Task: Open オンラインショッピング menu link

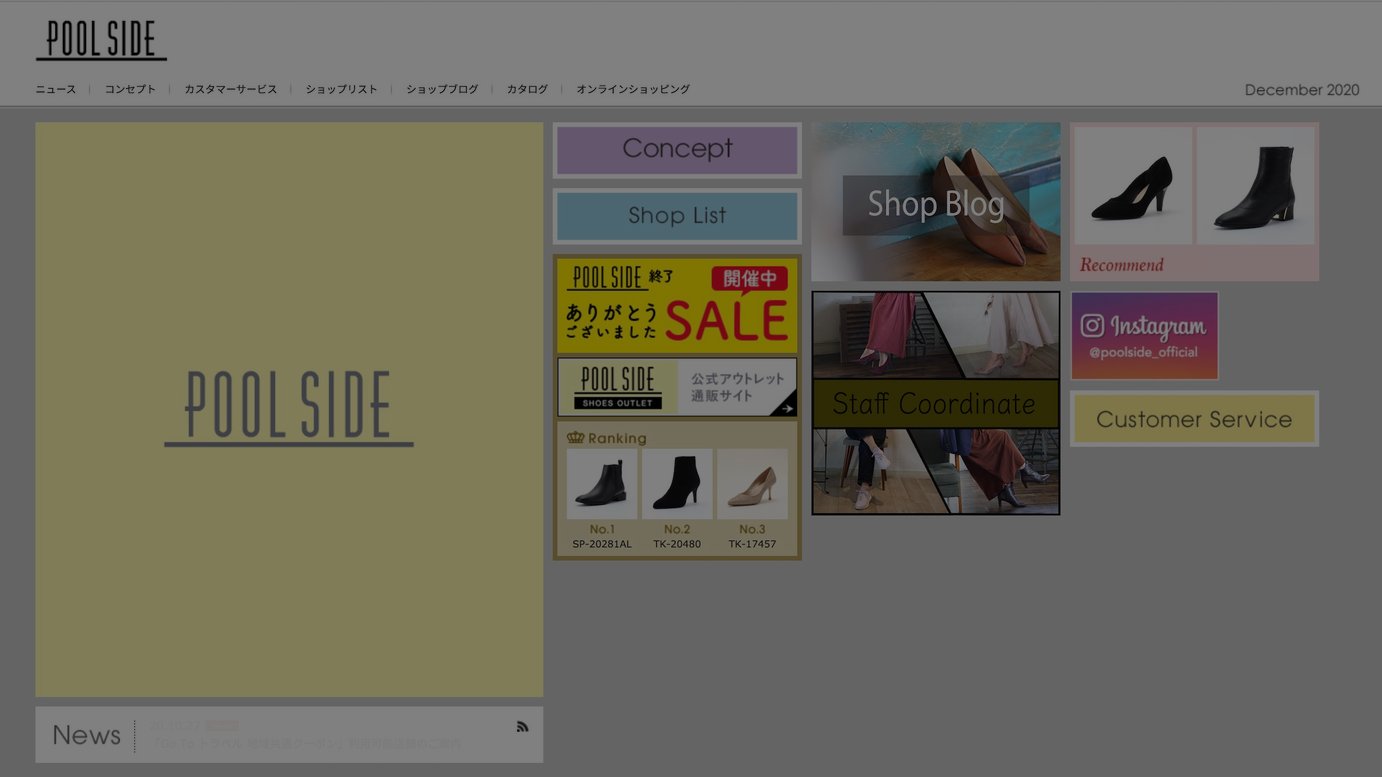Action: (x=633, y=89)
